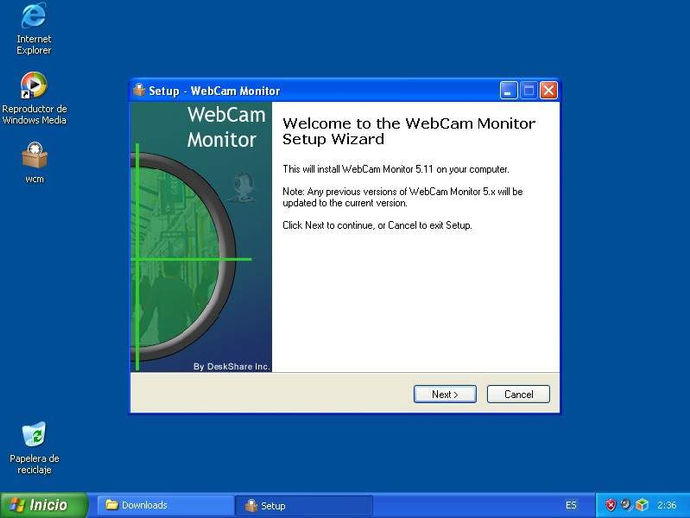Select the wcm installer desktop icon
Screen dimensions: 690x518
[x=34, y=162]
